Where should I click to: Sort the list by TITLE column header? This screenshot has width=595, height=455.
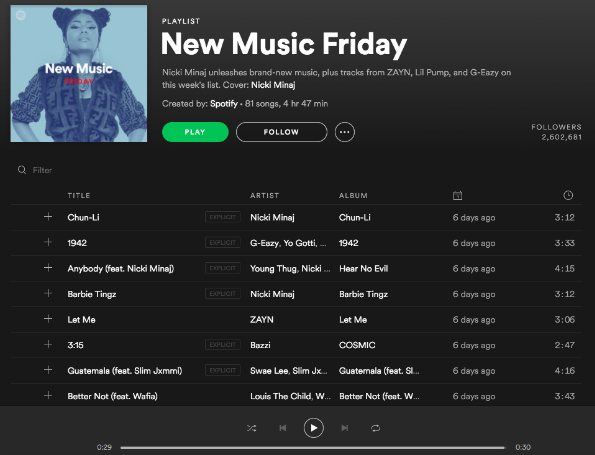point(79,195)
